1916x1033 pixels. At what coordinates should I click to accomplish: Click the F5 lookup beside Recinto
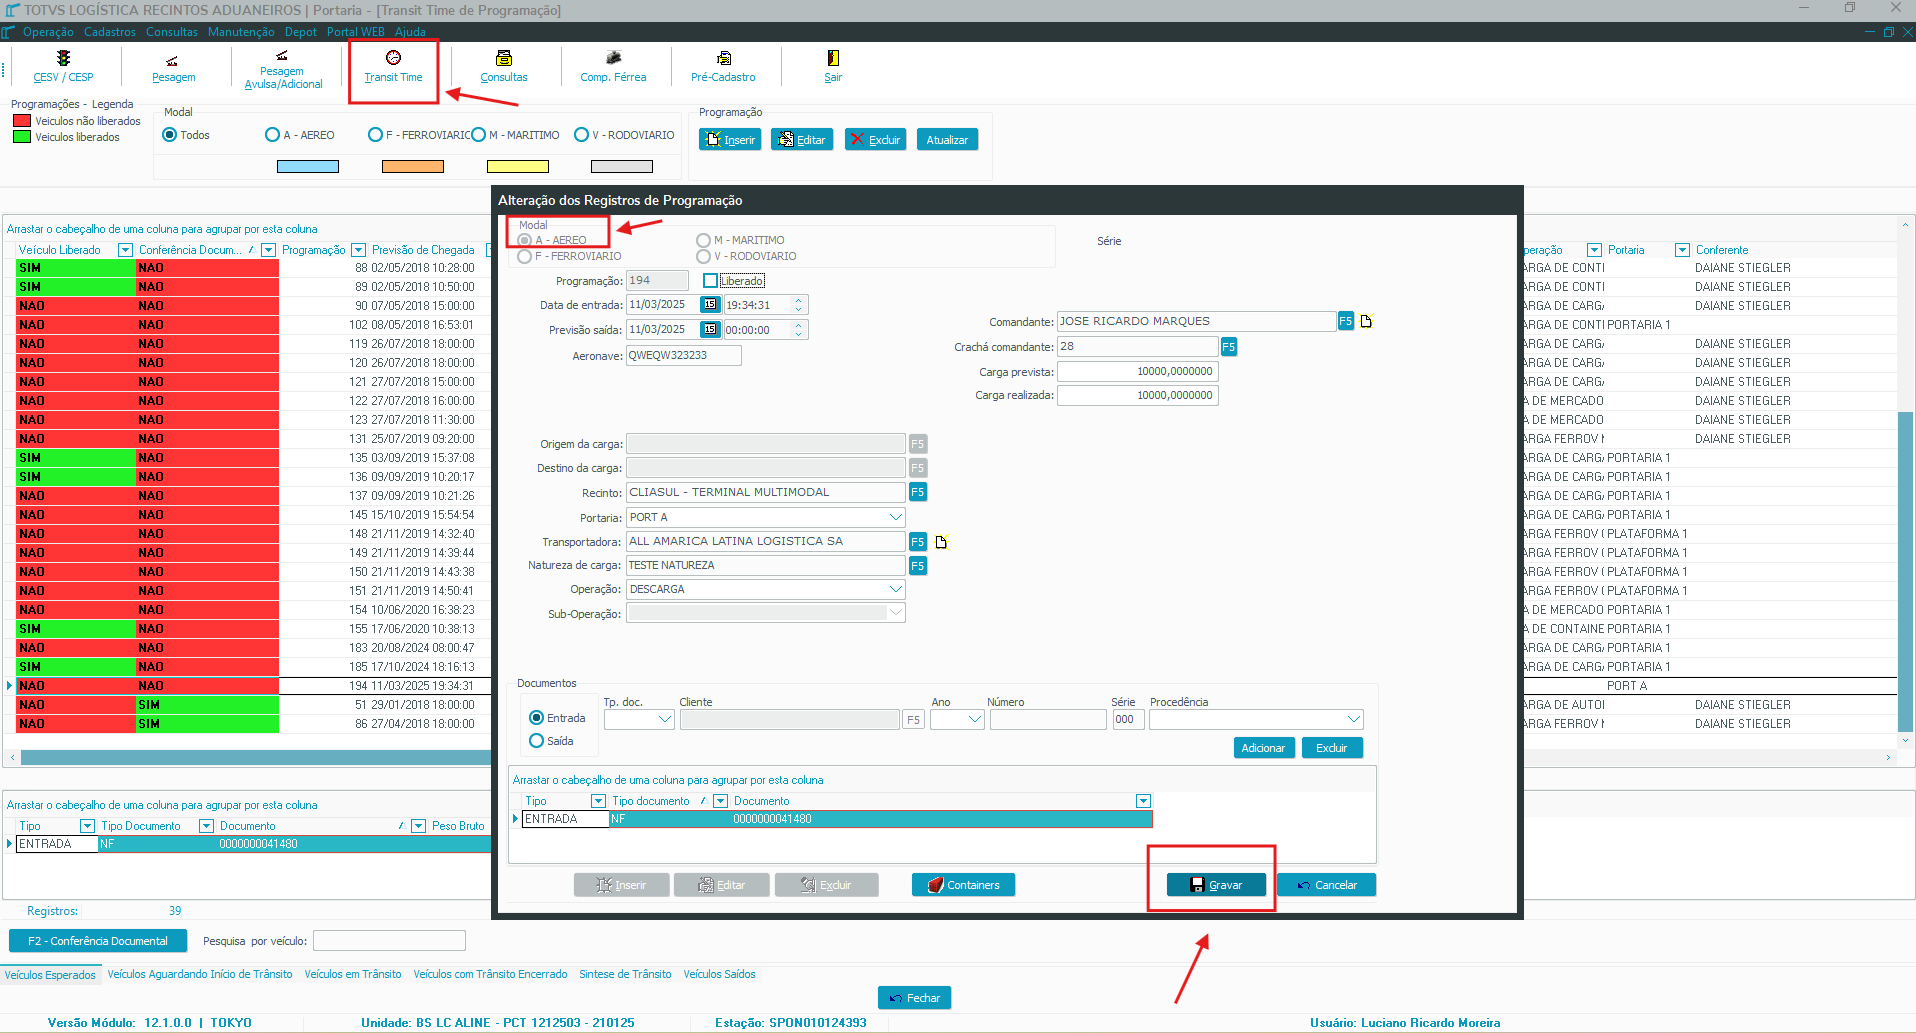917,492
